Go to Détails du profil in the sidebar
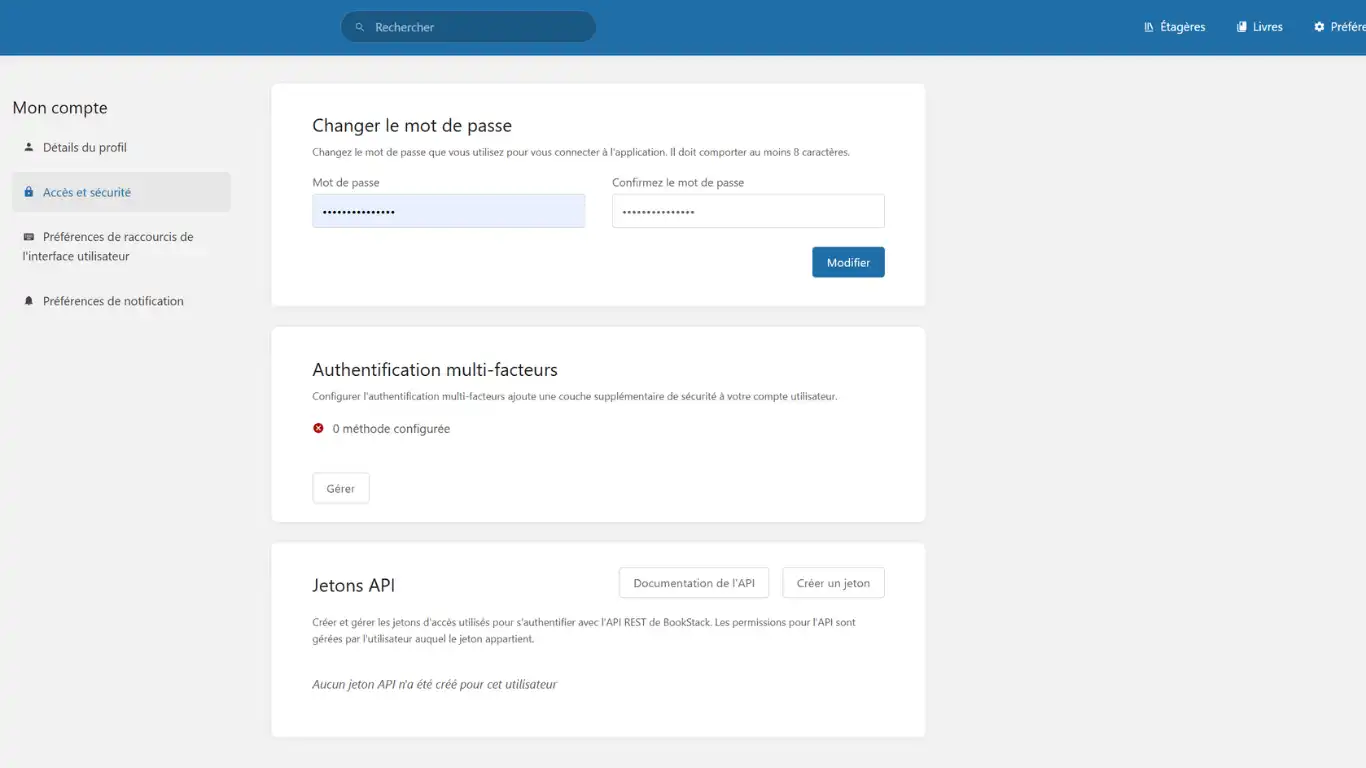This screenshot has width=1366, height=768. tap(85, 147)
